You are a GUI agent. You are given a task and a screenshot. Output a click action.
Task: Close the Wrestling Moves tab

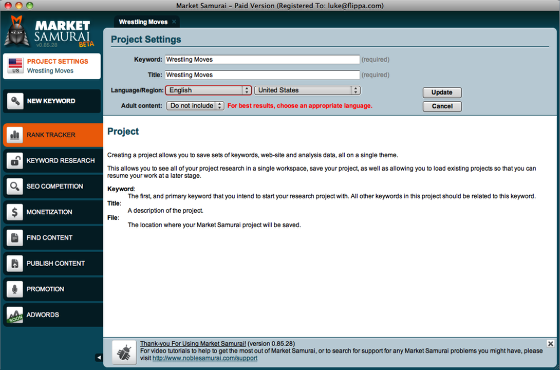(x=174, y=22)
